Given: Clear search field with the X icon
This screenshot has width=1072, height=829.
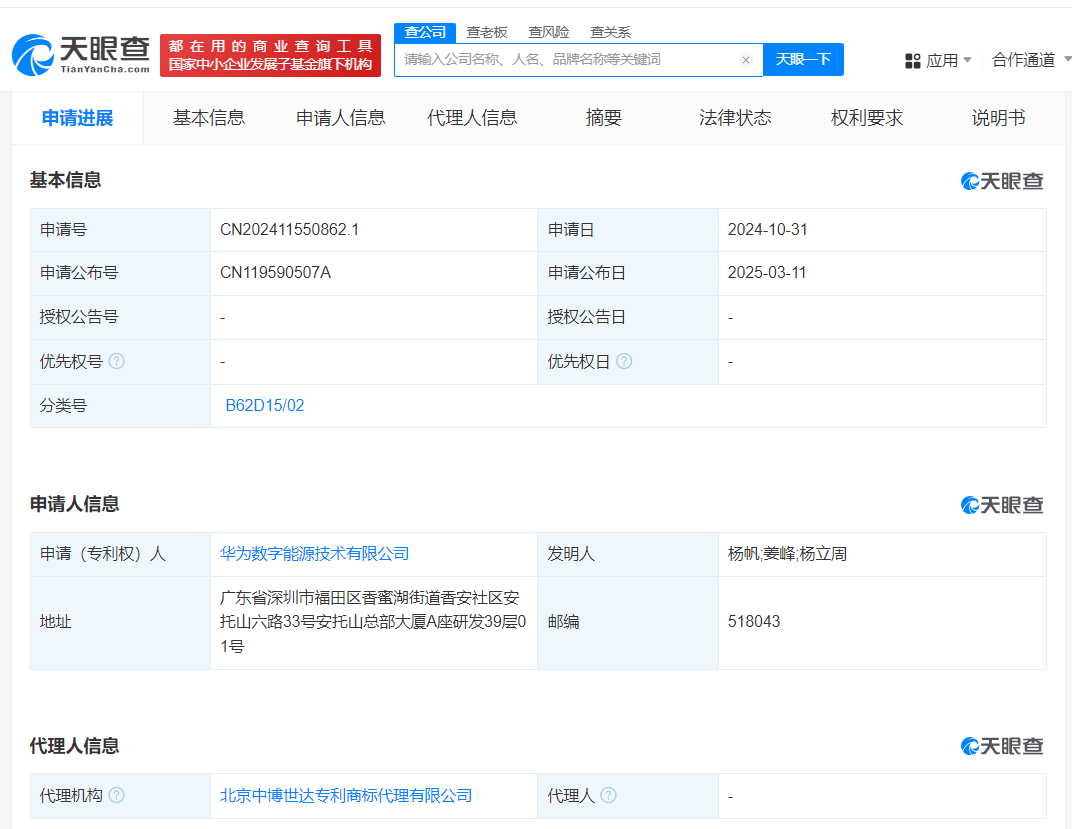Looking at the screenshot, I should point(745,60).
